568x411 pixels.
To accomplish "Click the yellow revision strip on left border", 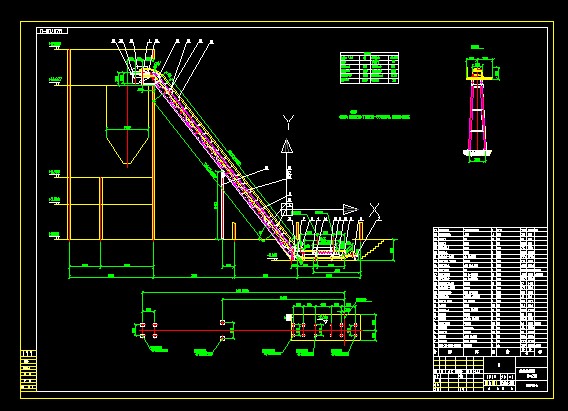I will coord(29,370).
